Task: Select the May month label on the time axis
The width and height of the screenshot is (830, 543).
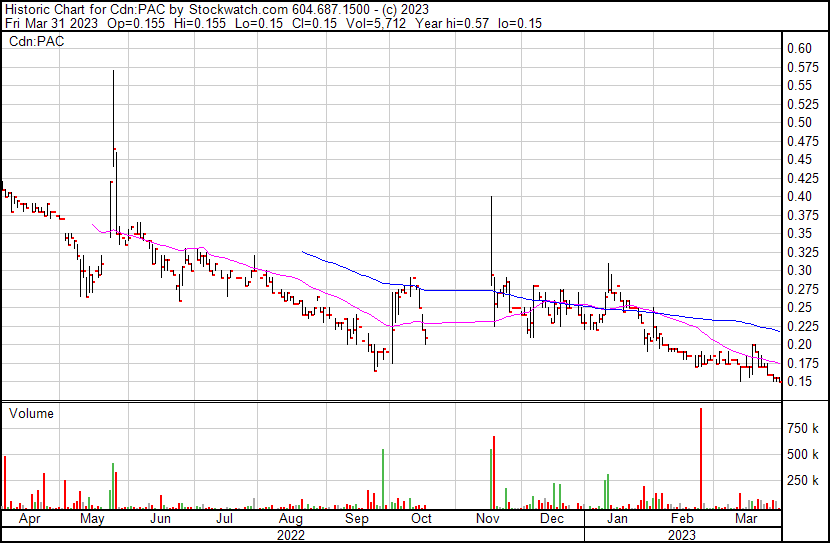Action: coord(91,519)
